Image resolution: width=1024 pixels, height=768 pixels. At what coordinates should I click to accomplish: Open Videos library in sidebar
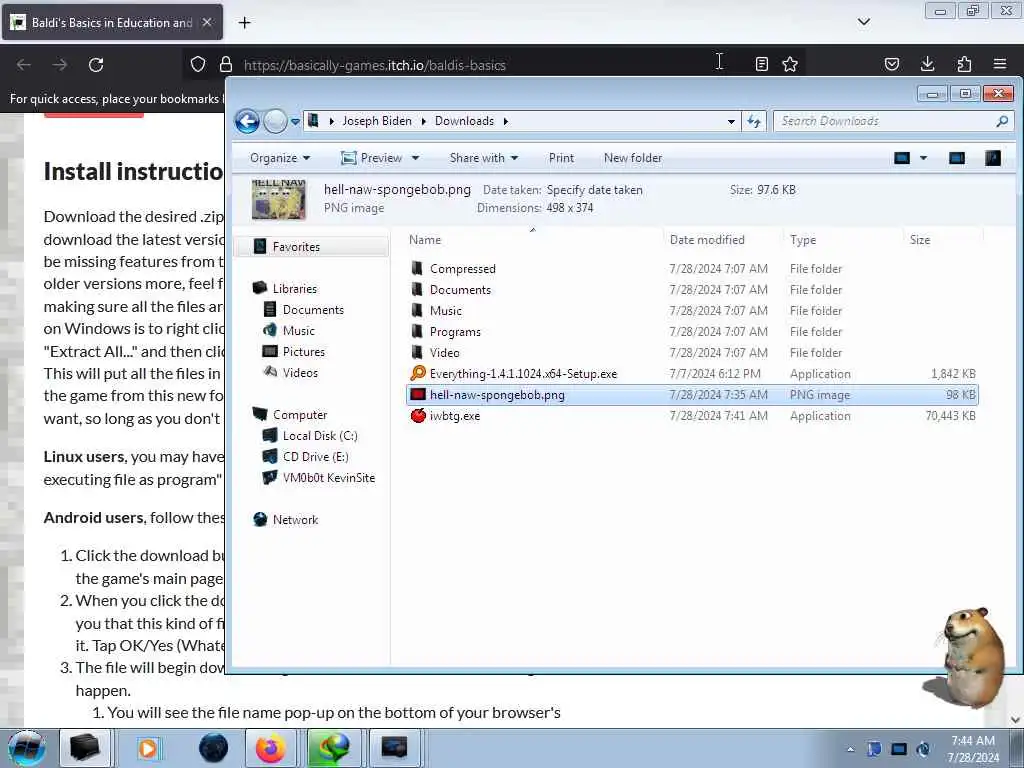click(300, 372)
